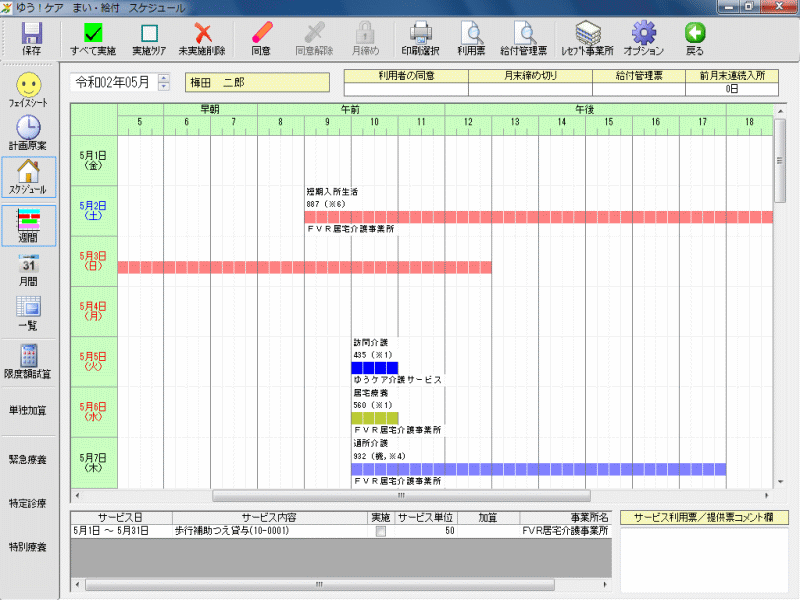This screenshot has width=800, height=600.
Task: Decrease month with the down stepper arrow
Action: 163,87
